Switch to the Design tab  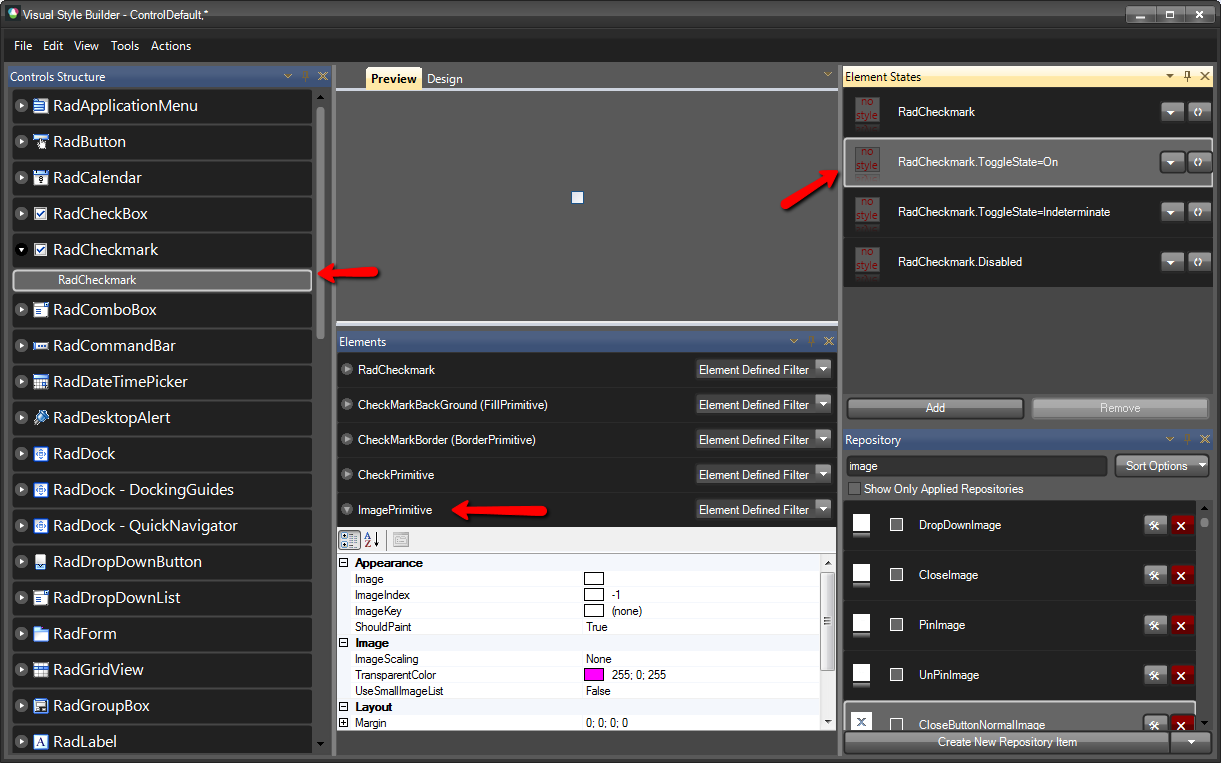click(445, 79)
